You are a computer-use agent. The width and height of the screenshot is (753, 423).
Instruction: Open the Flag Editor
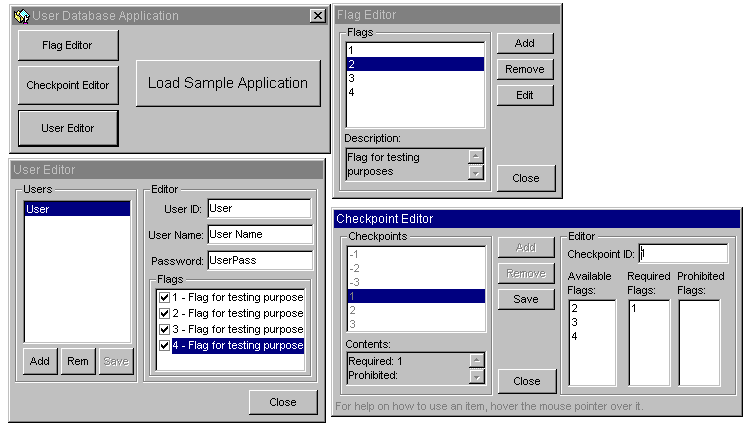click(x=68, y=45)
